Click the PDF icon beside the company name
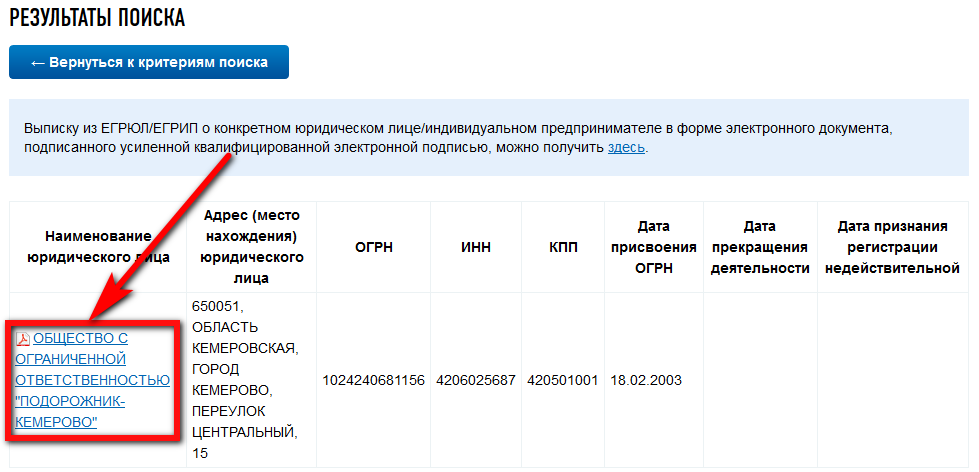979x472 pixels. click(24, 338)
